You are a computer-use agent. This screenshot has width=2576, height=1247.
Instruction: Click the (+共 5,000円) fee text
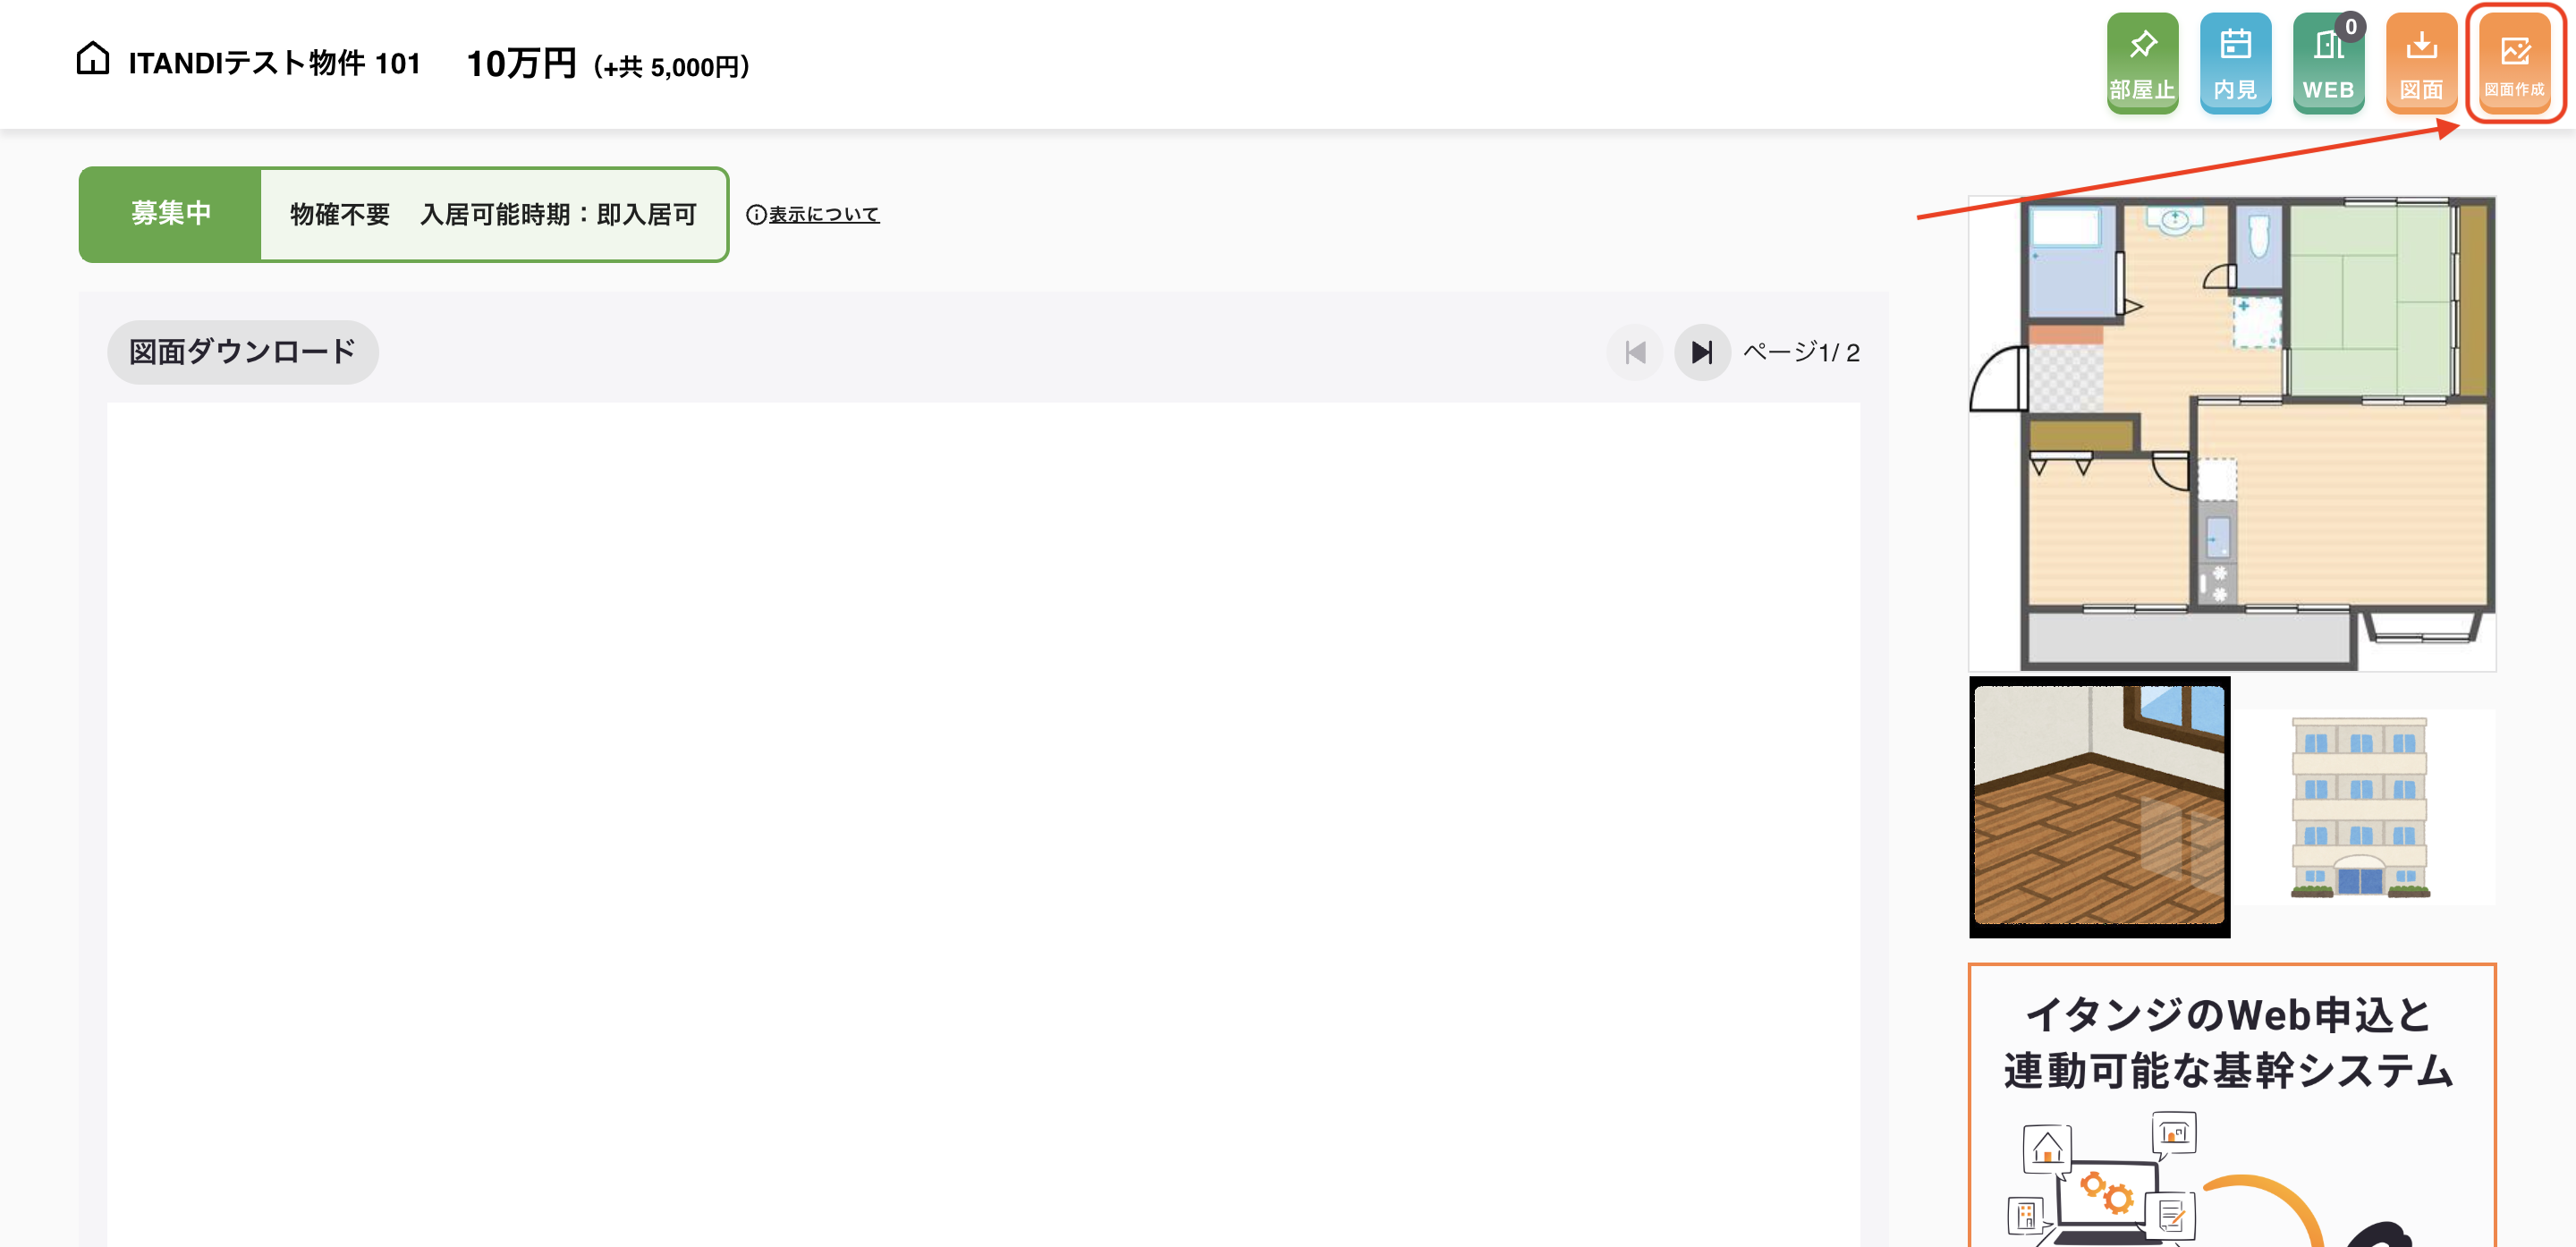tap(671, 67)
